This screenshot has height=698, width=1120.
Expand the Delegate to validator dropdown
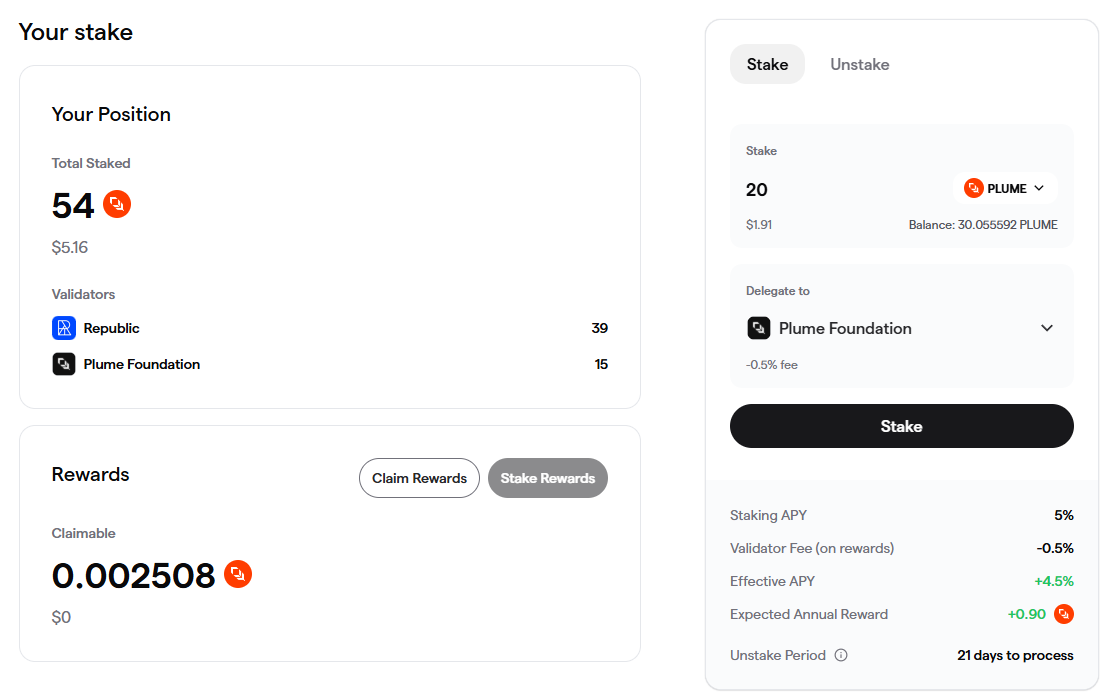click(1046, 328)
